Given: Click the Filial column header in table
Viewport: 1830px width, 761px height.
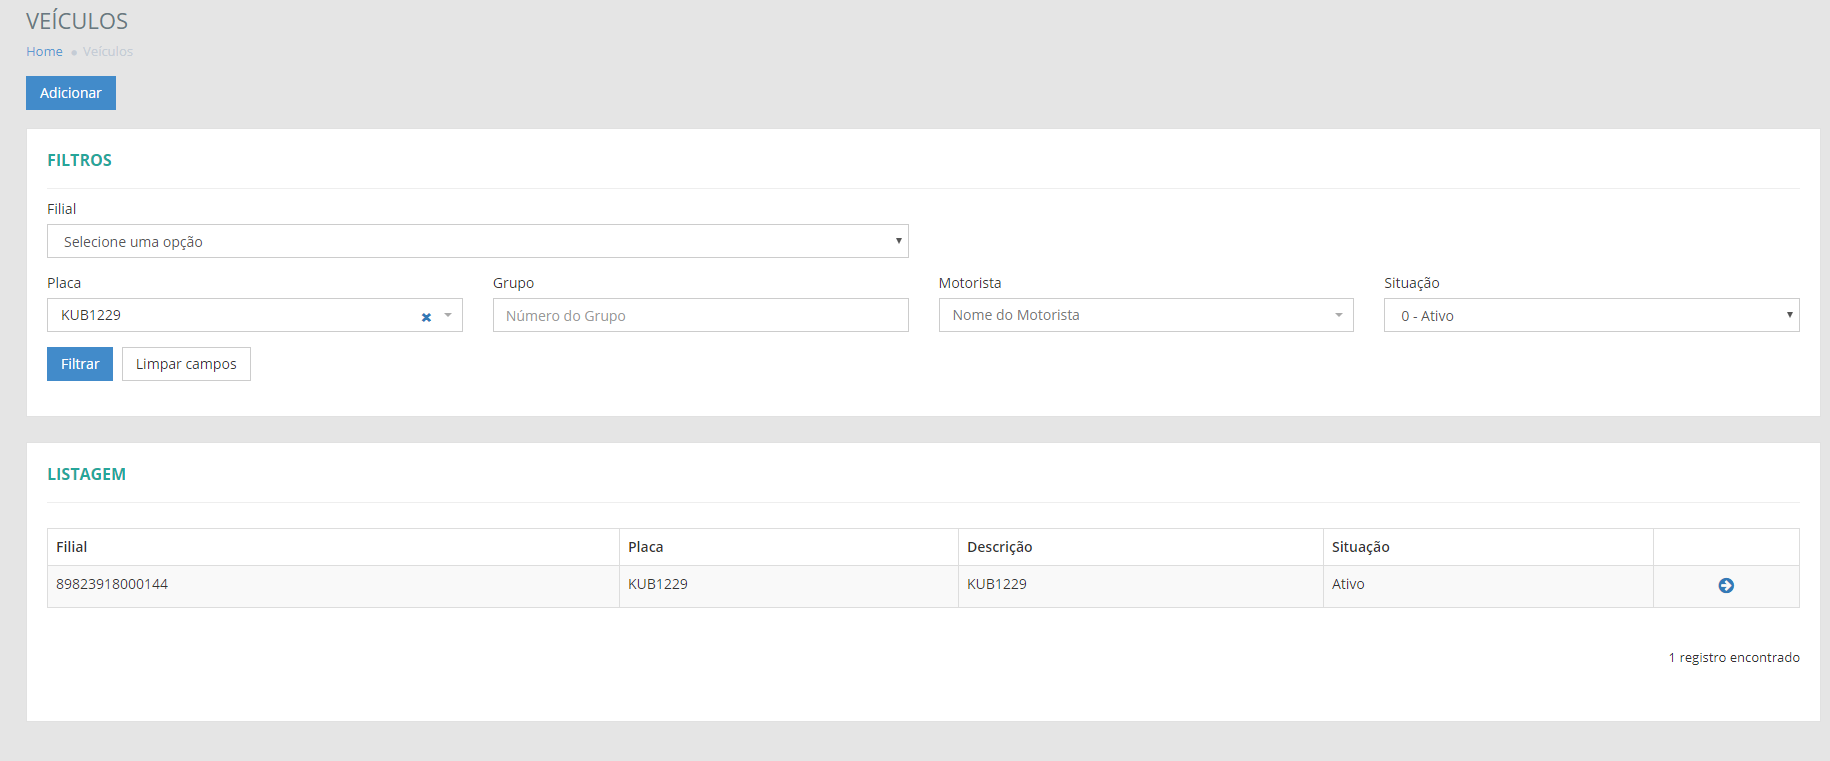Looking at the screenshot, I should 72,547.
